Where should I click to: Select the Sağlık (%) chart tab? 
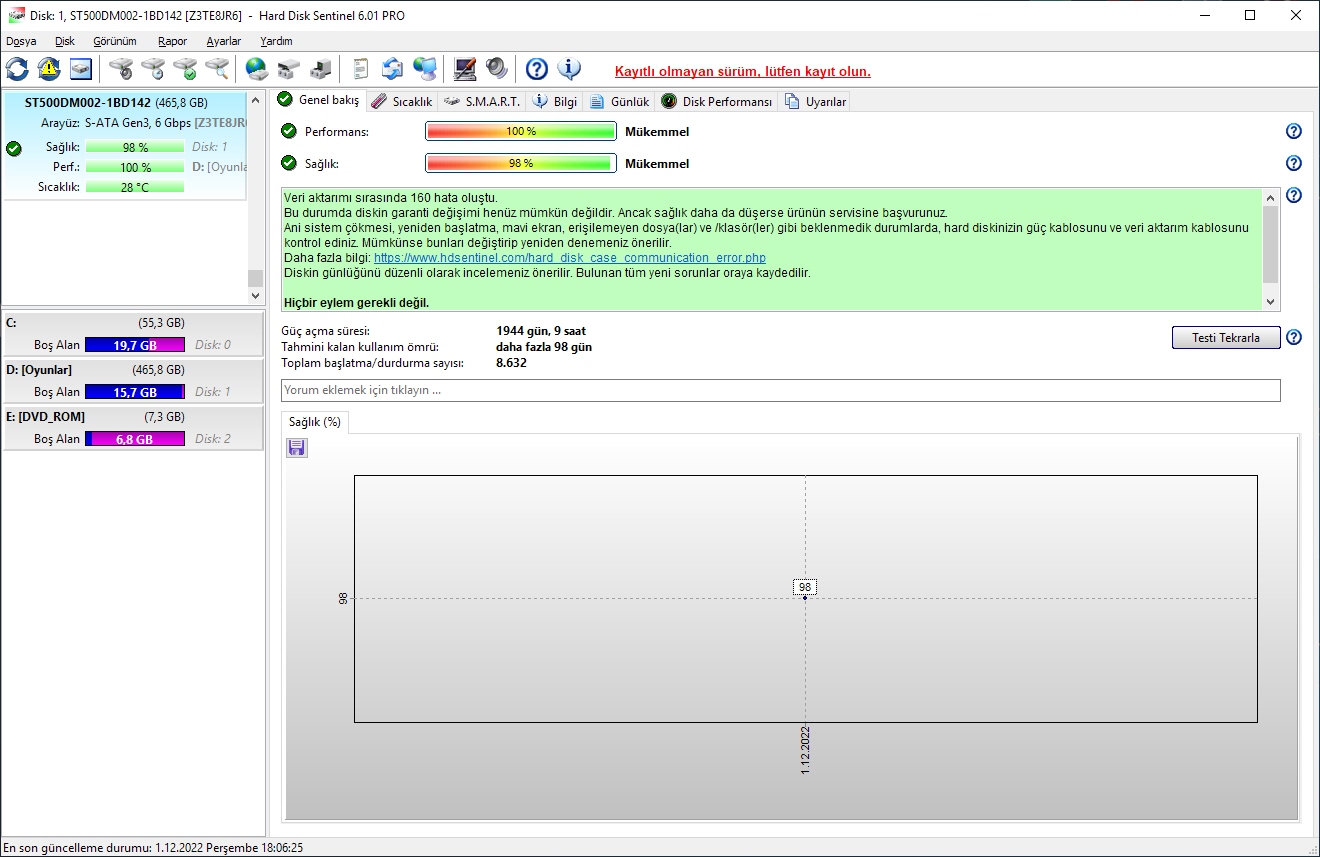pyautogui.click(x=315, y=422)
